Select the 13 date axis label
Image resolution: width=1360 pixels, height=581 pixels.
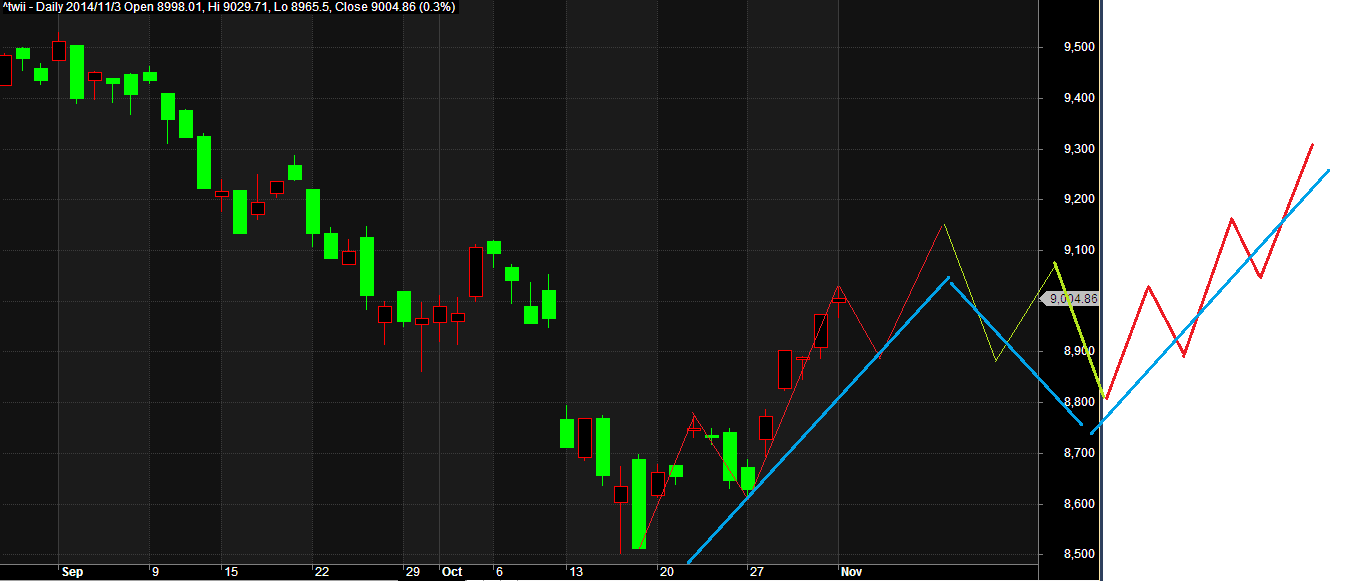pos(575,572)
